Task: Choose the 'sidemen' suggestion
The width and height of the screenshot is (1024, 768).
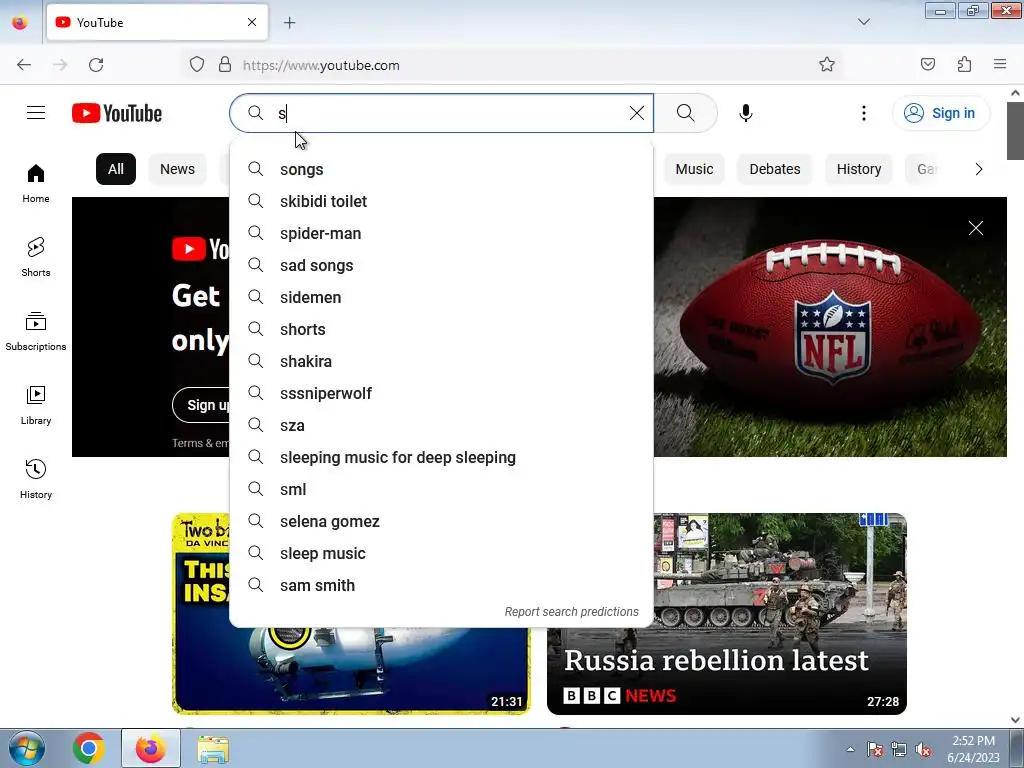Action: click(441, 297)
